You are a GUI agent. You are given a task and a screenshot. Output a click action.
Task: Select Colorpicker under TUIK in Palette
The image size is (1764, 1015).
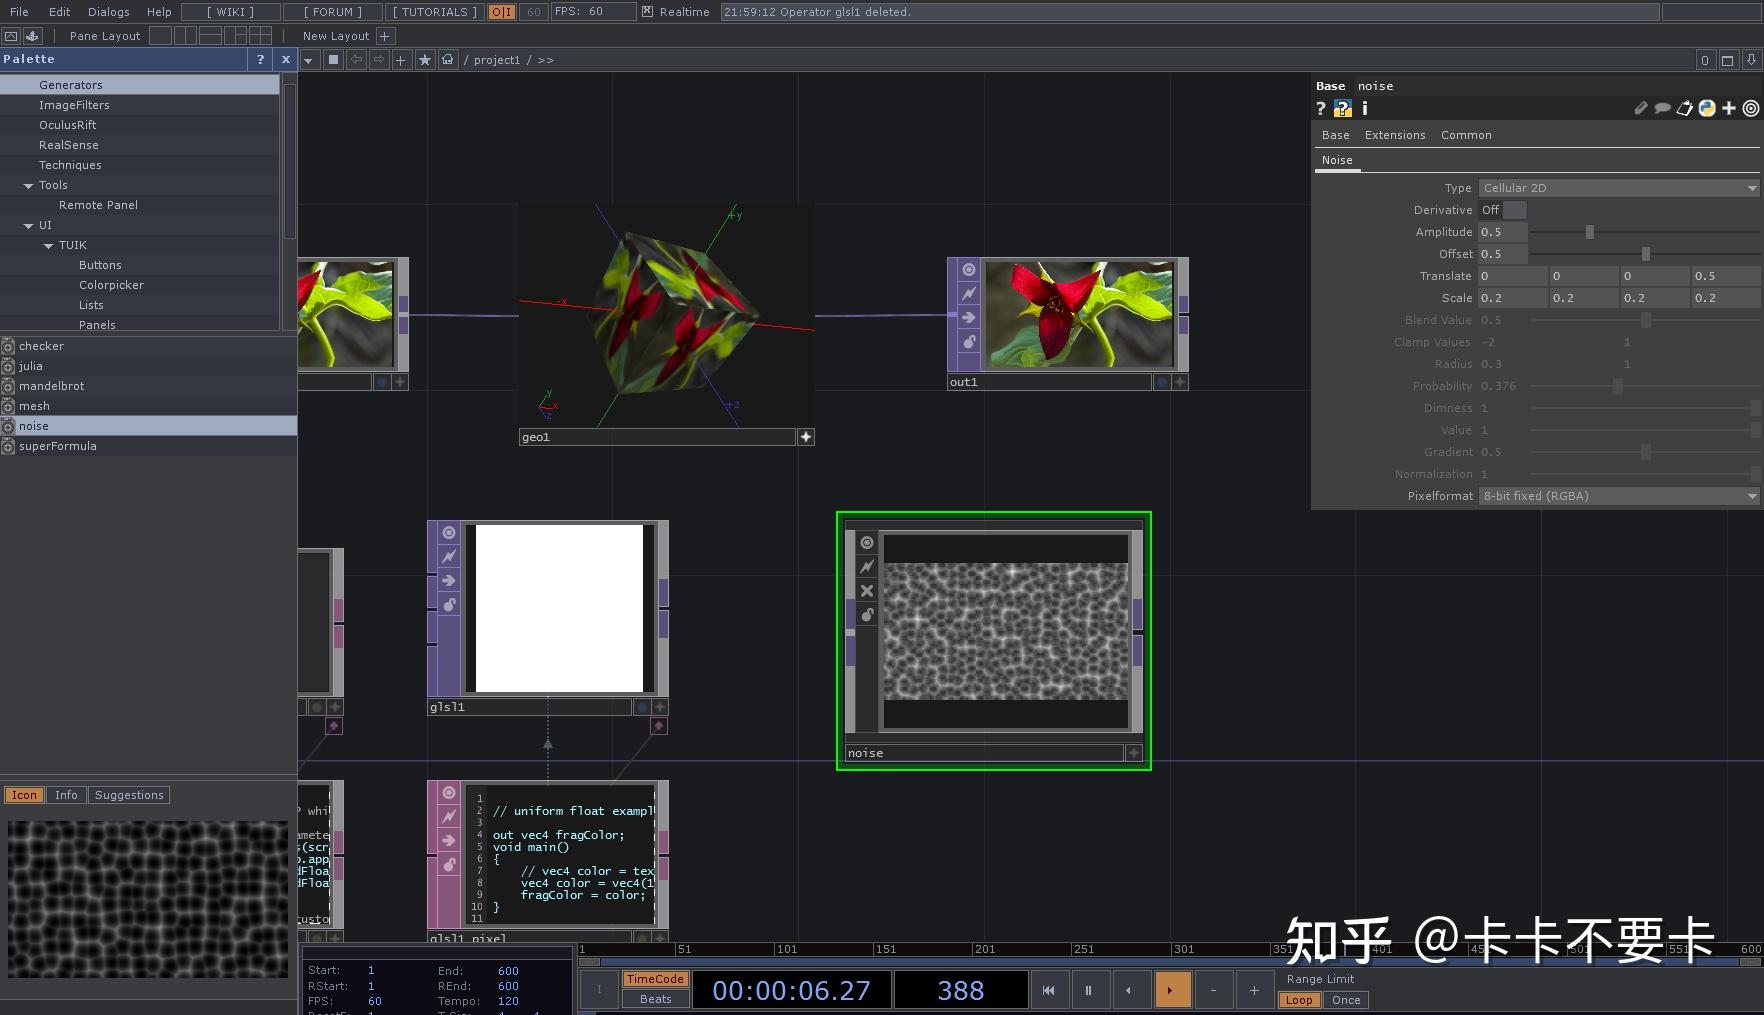111,284
